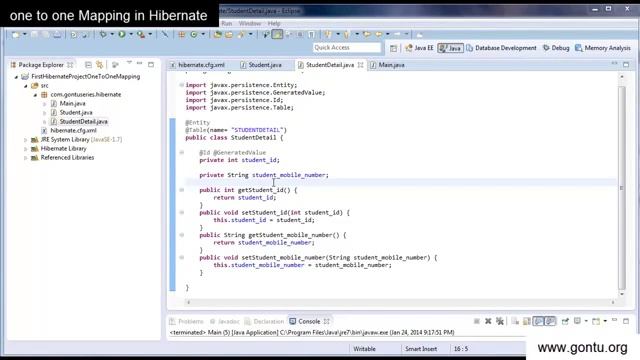Expand the Referenced Libraries node

pyautogui.click(x=26, y=158)
